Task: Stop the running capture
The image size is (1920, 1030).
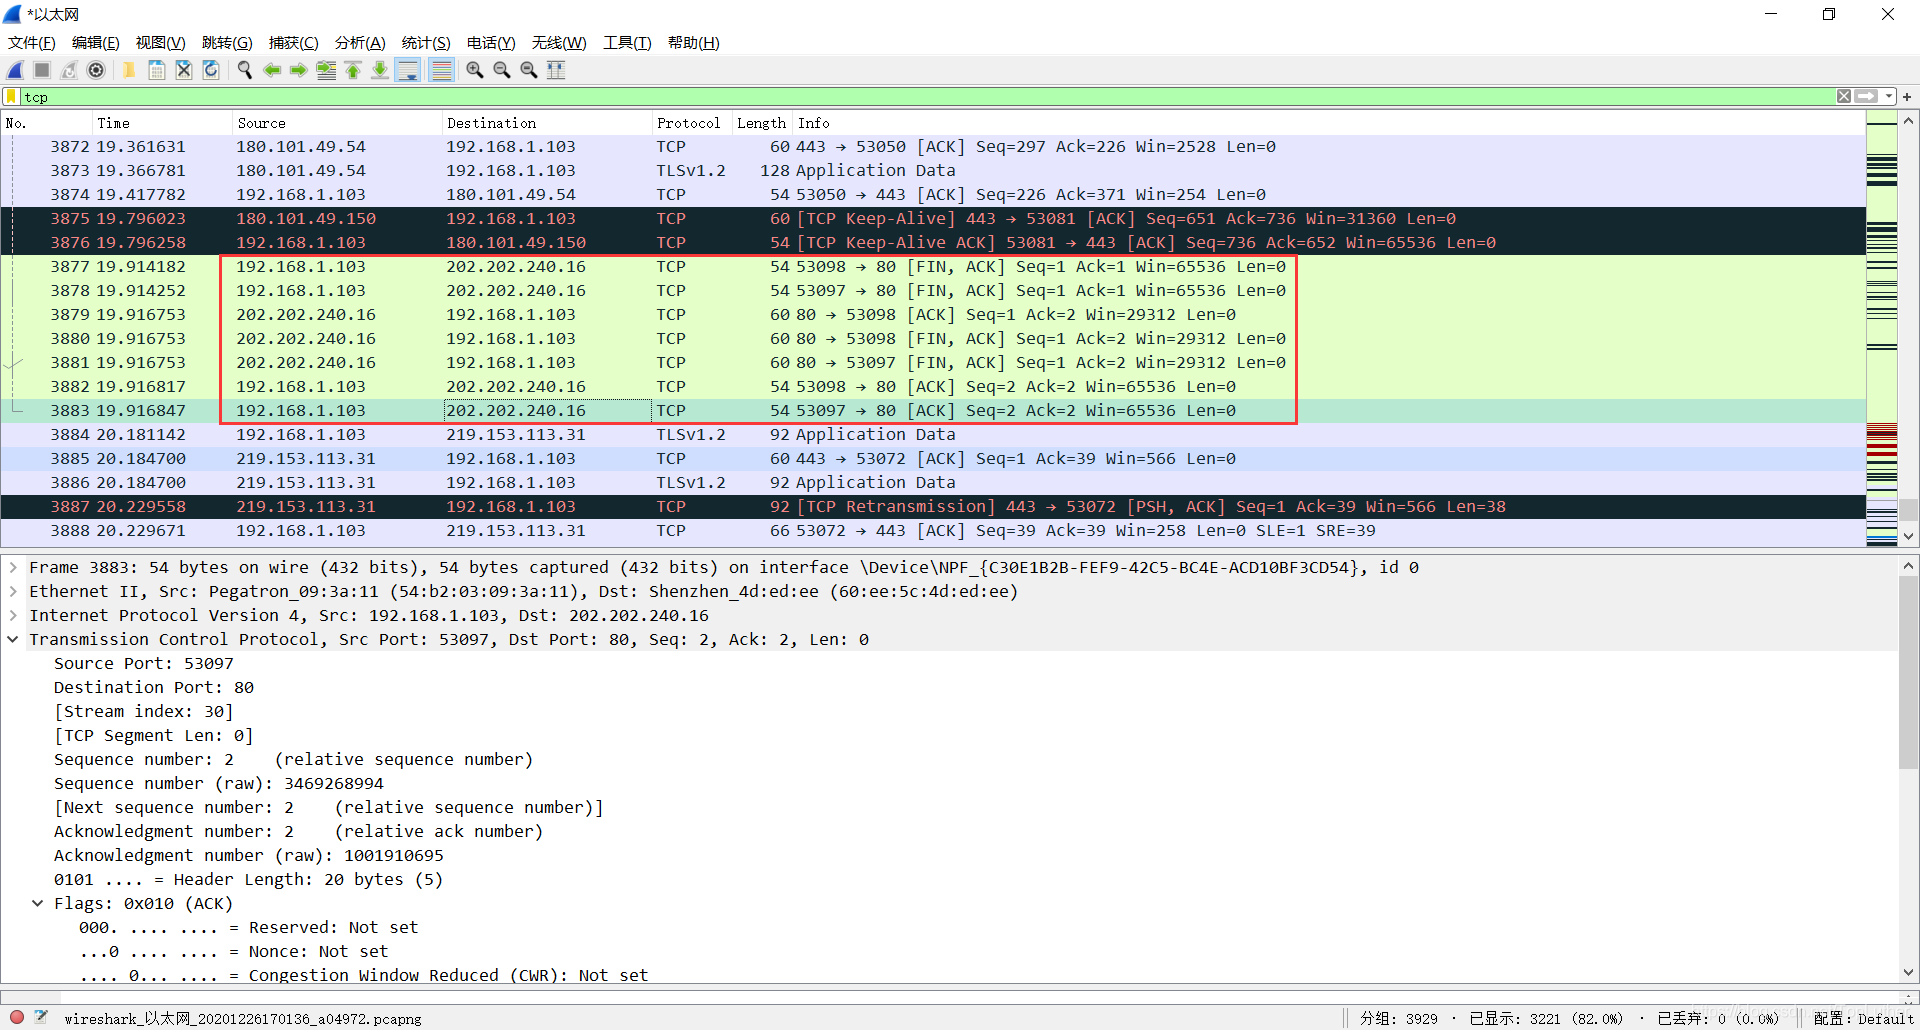Action: 42,70
